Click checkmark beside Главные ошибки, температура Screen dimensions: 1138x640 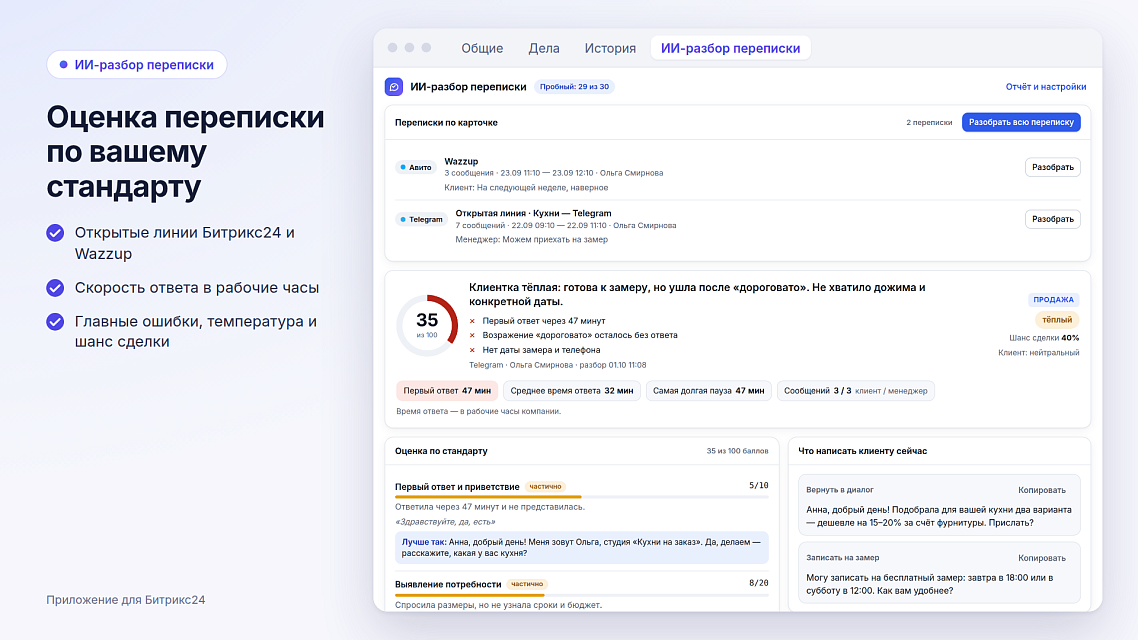point(55,321)
